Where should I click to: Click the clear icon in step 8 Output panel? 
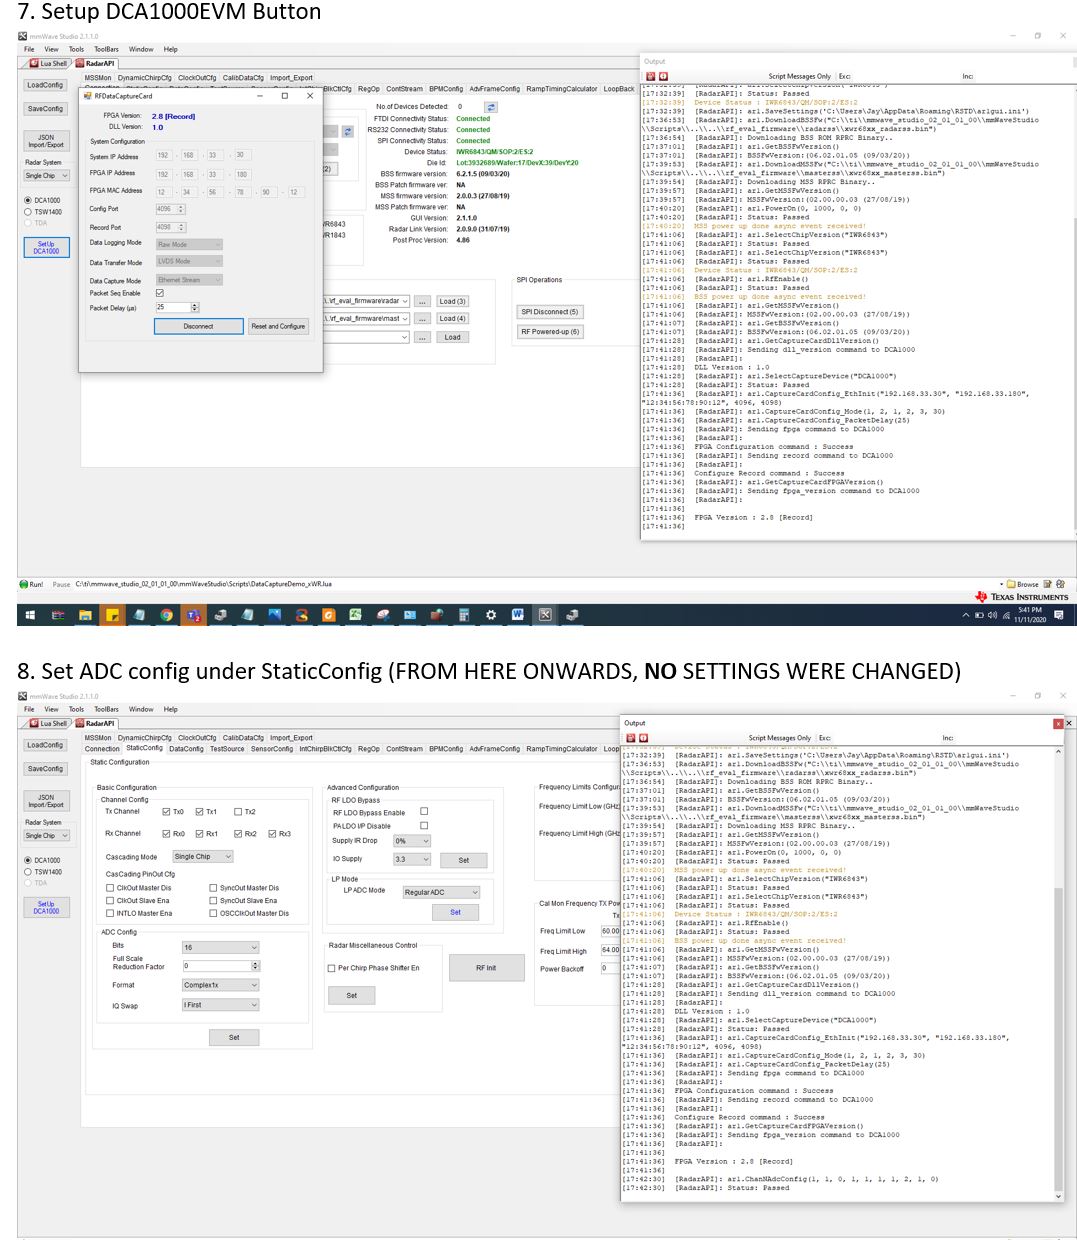[643, 738]
